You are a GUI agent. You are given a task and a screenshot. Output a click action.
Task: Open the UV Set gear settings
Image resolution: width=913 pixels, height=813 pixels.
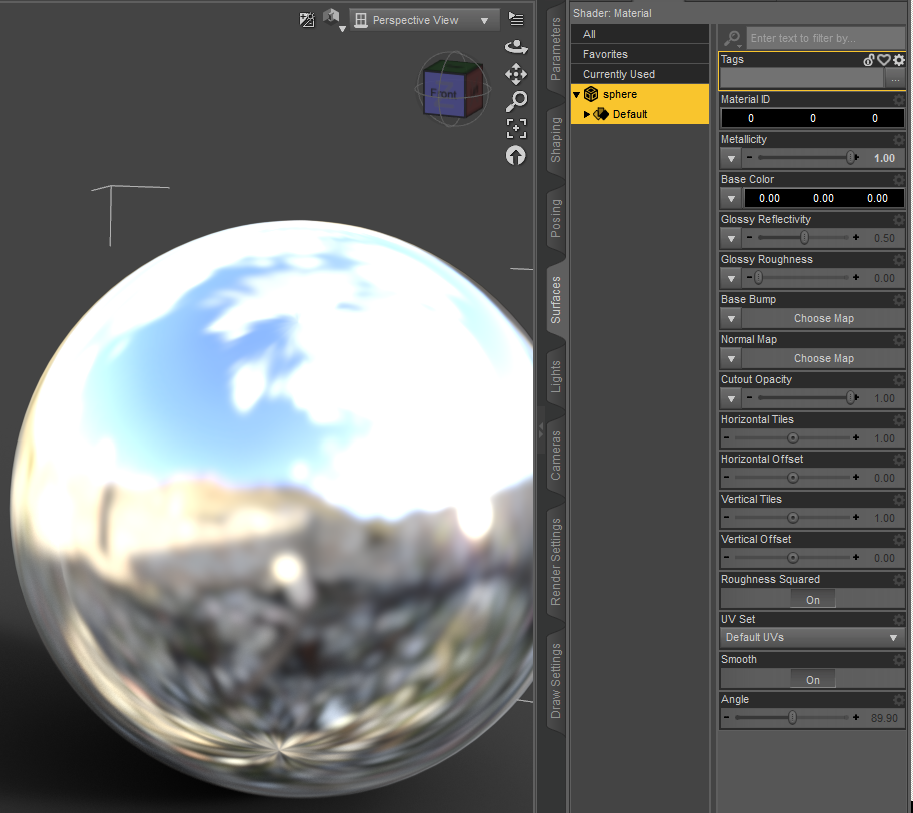click(x=899, y=620)
